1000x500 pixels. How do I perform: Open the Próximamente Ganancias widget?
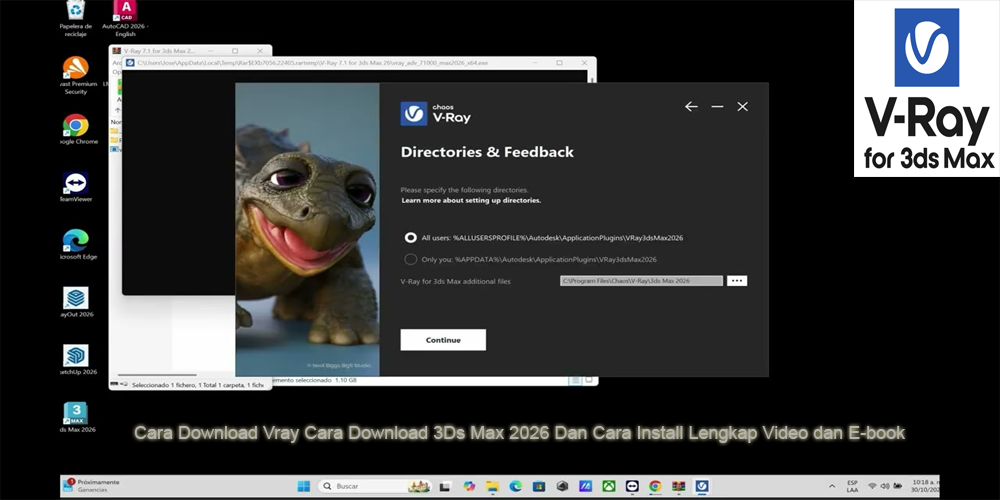[91, 486]
